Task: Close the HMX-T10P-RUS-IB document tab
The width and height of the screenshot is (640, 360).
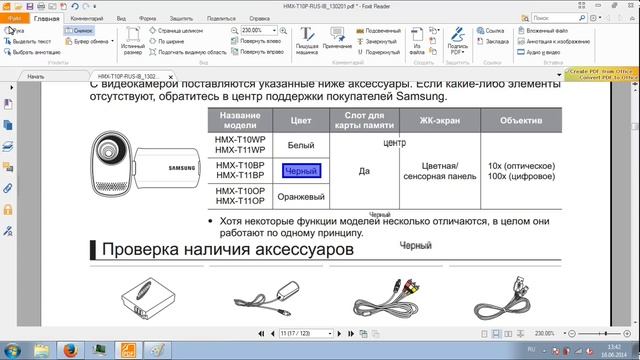Action: [171, 77]
